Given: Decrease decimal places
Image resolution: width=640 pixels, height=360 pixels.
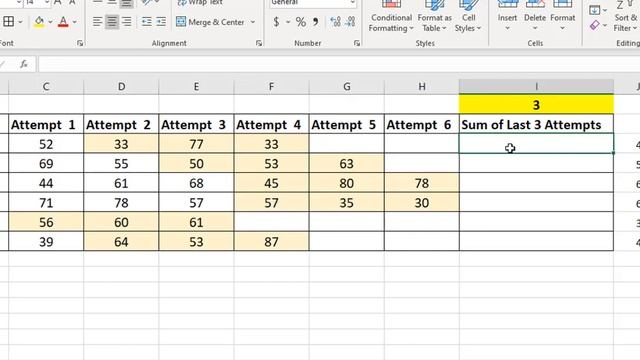Looking at the screenshot, I should [x=350, y=22].
